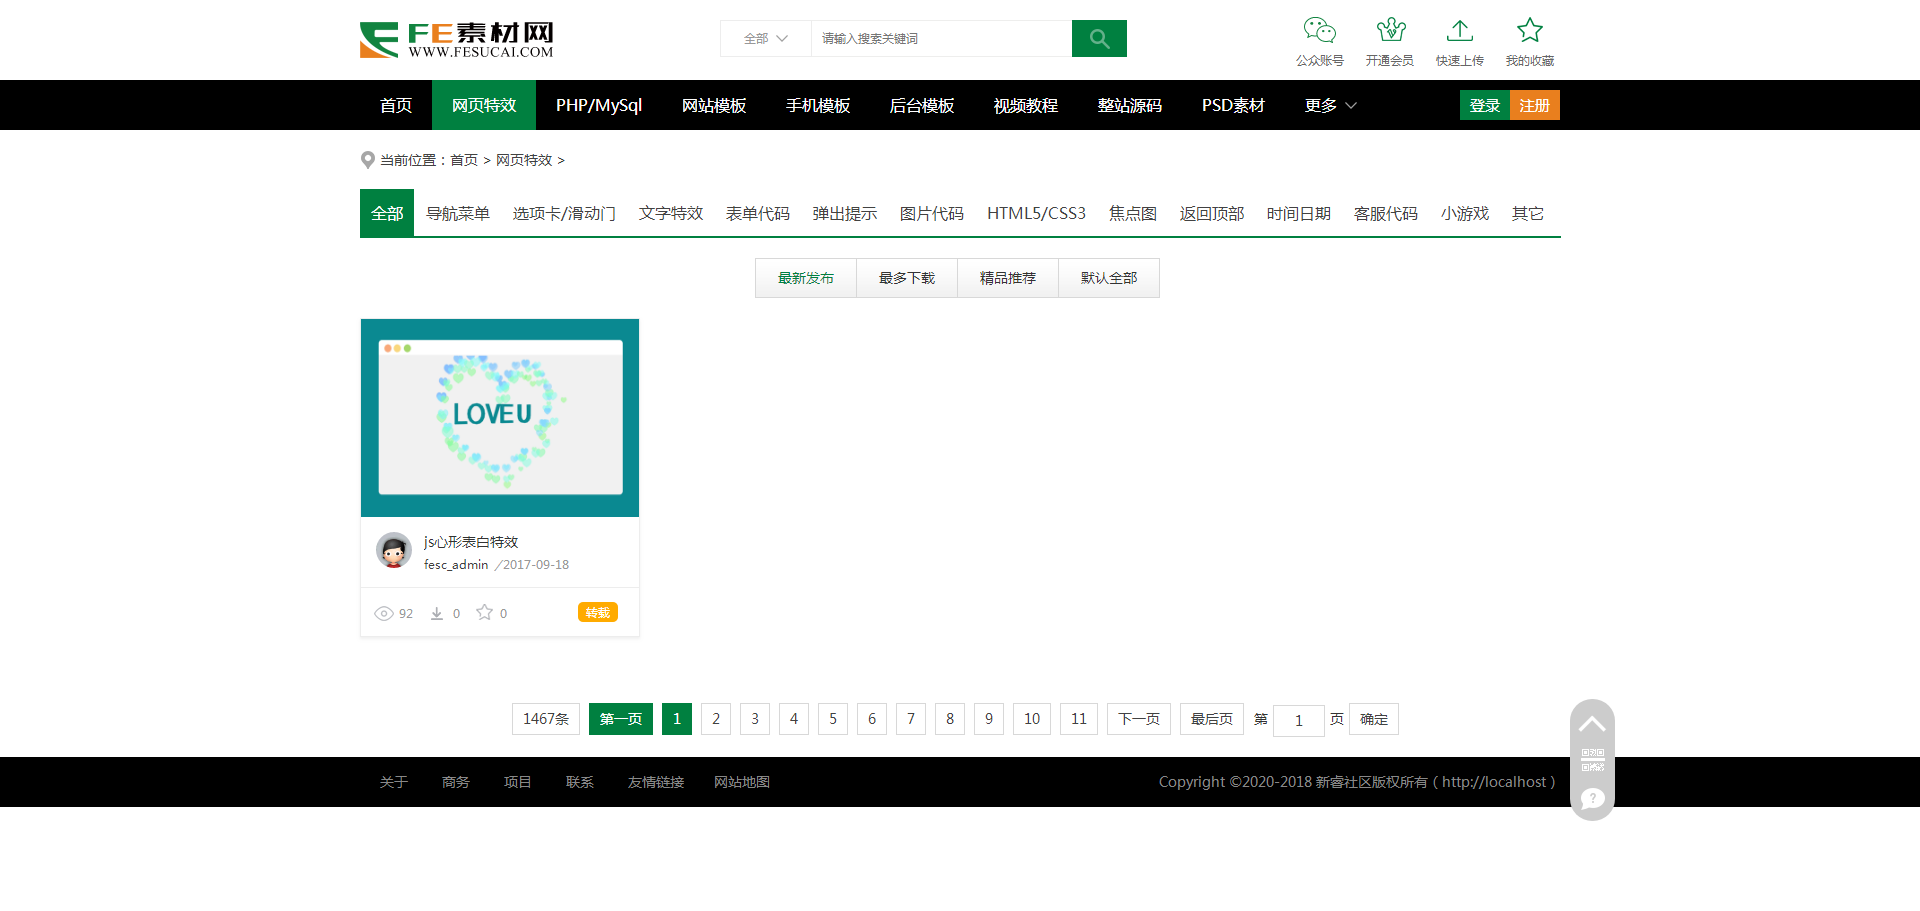Viewport: 1920px width, 911px height.
Task: Click the scroll-to-top arrow icon
Action: [1592, 724]
